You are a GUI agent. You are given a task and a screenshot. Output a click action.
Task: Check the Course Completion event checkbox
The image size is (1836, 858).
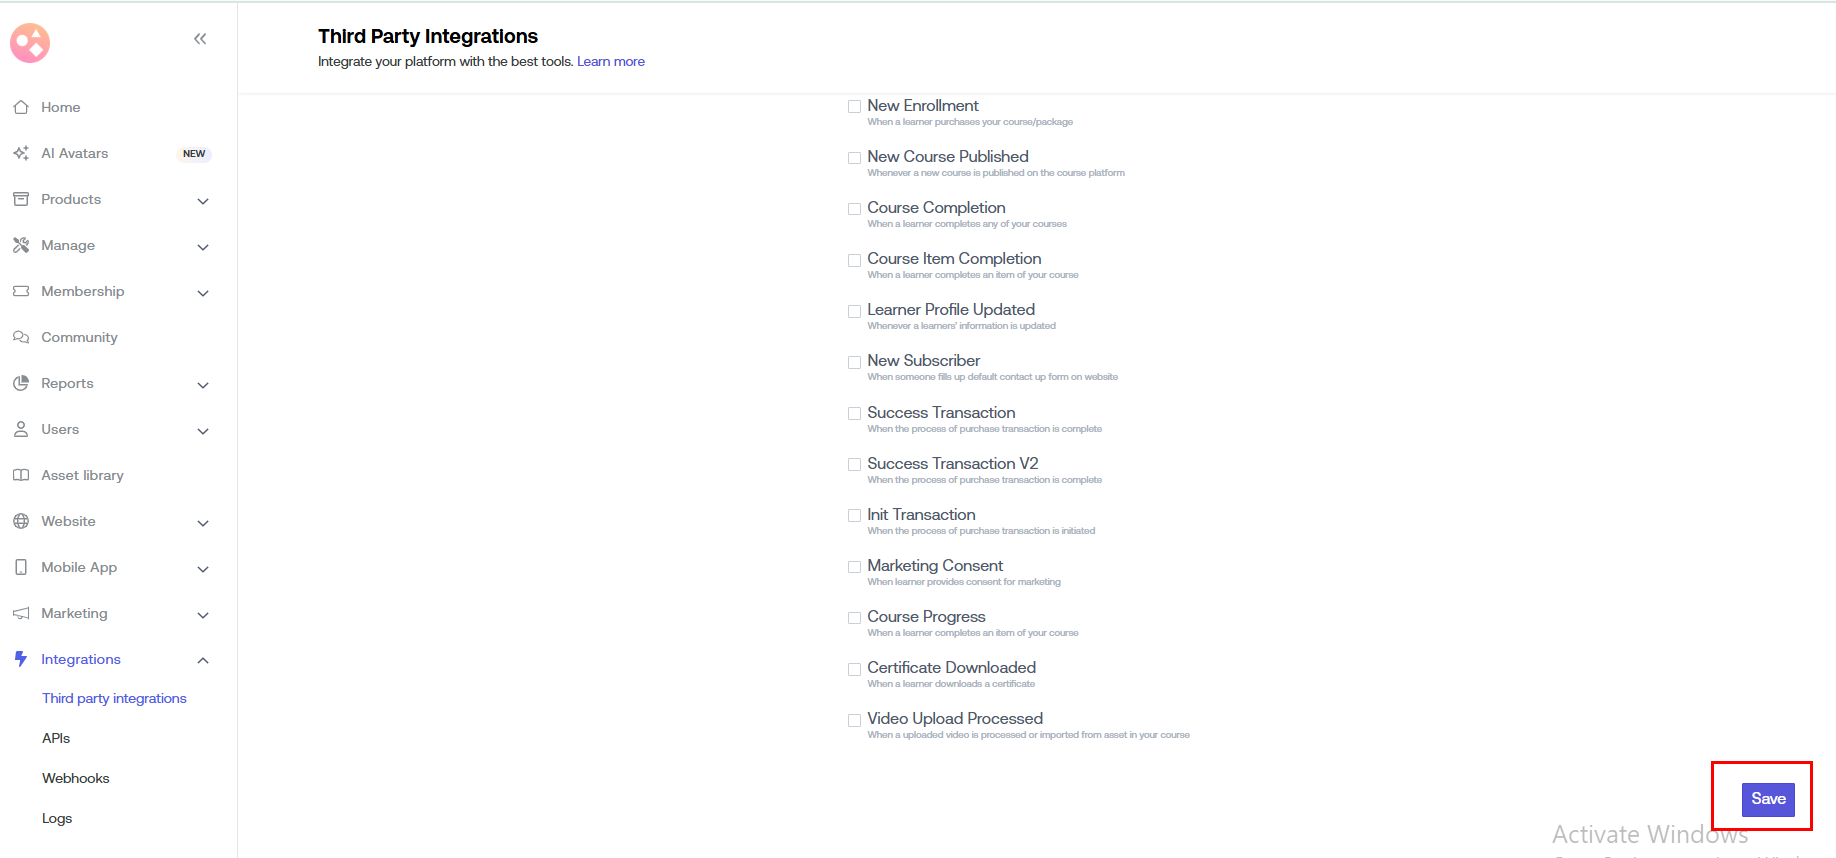[854, 209]
